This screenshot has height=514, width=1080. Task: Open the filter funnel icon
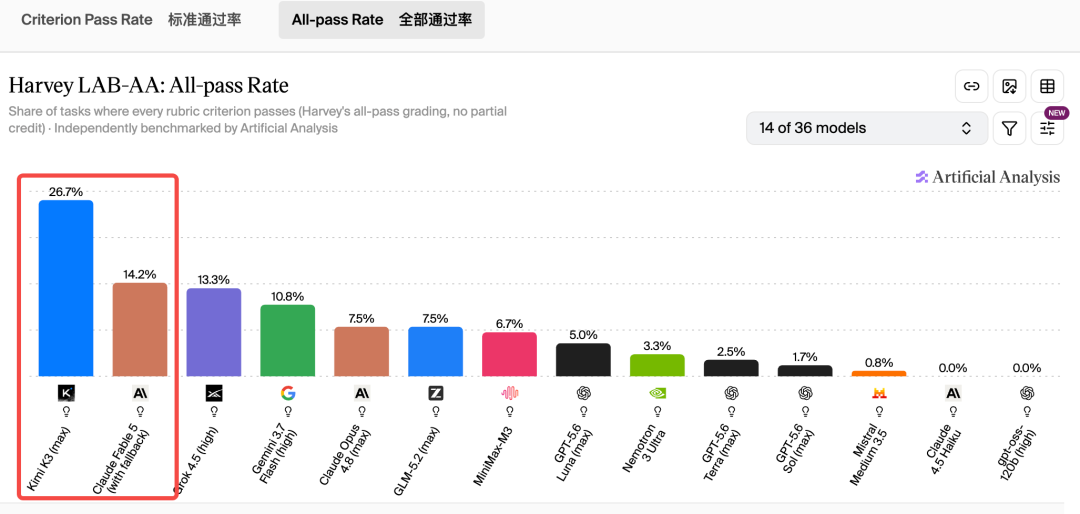point(1009,128)
